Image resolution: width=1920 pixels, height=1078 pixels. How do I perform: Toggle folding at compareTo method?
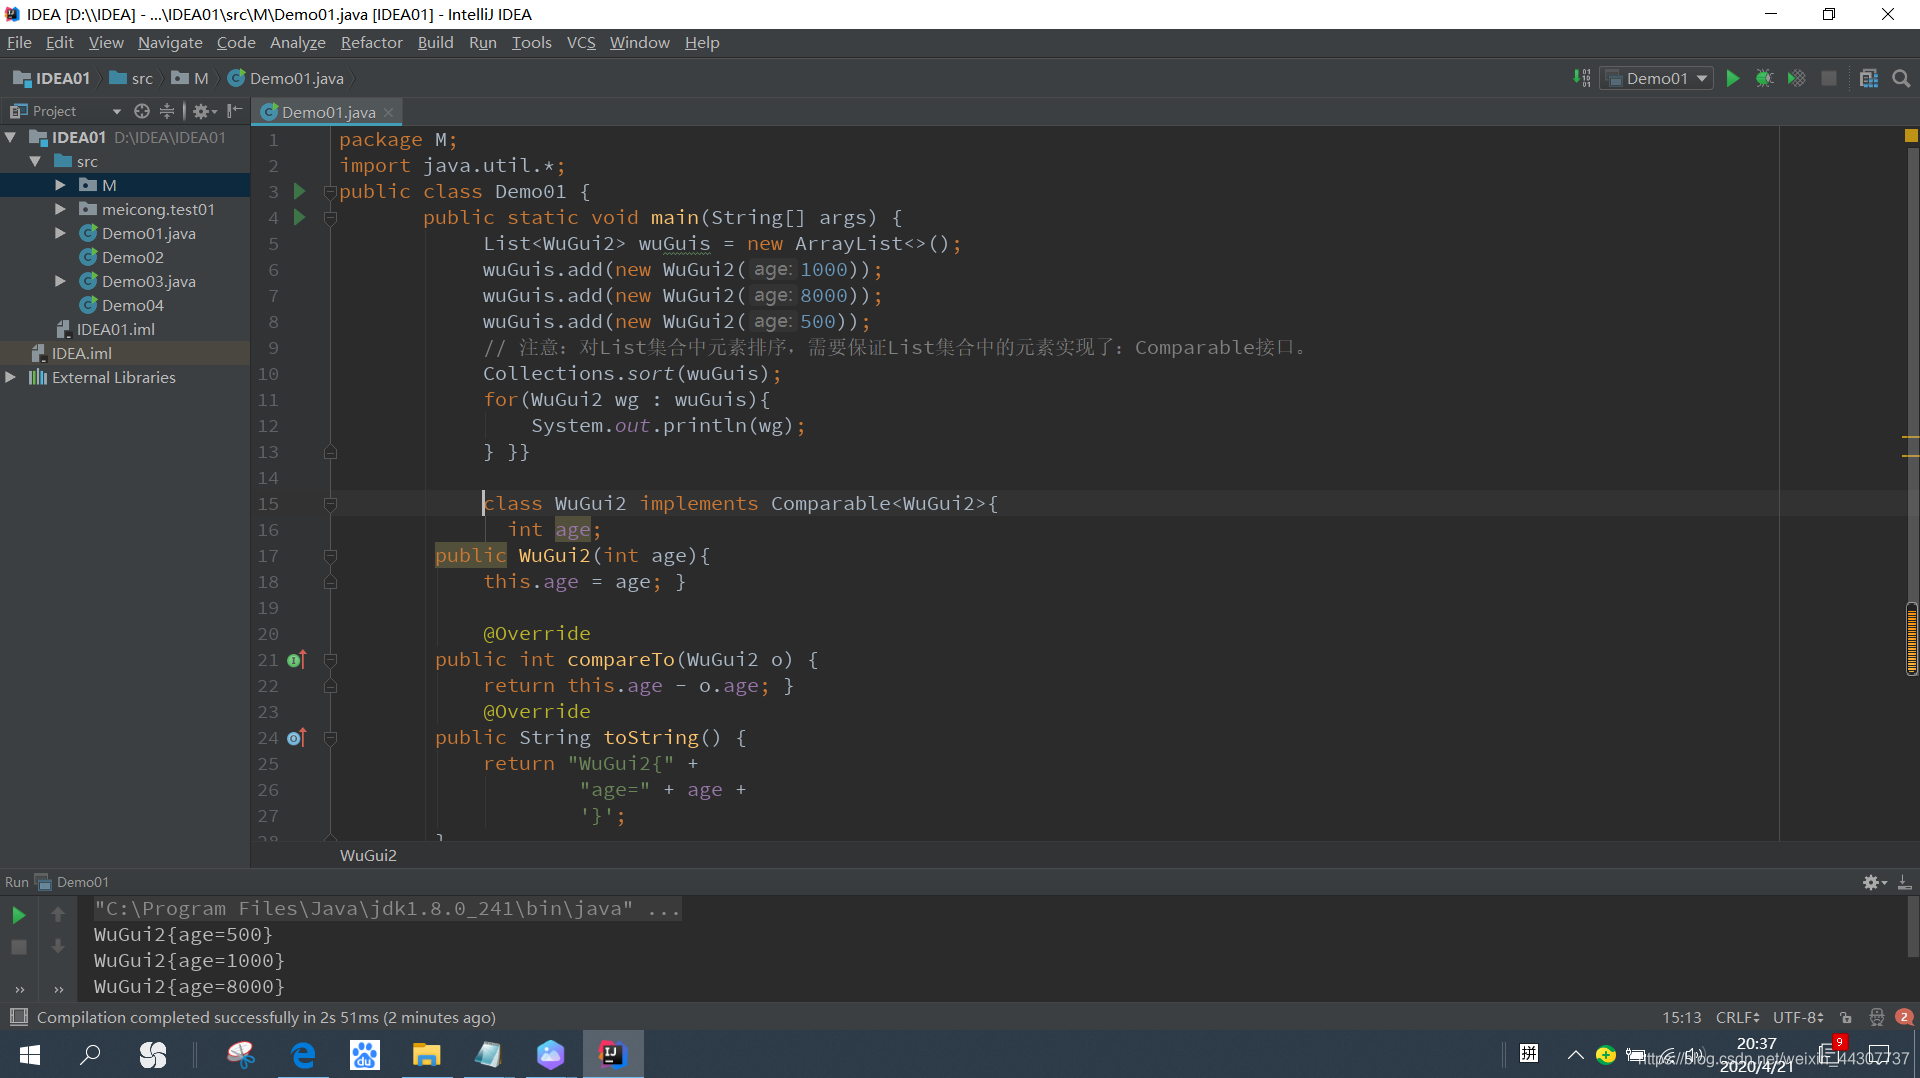tap(330, 660)
